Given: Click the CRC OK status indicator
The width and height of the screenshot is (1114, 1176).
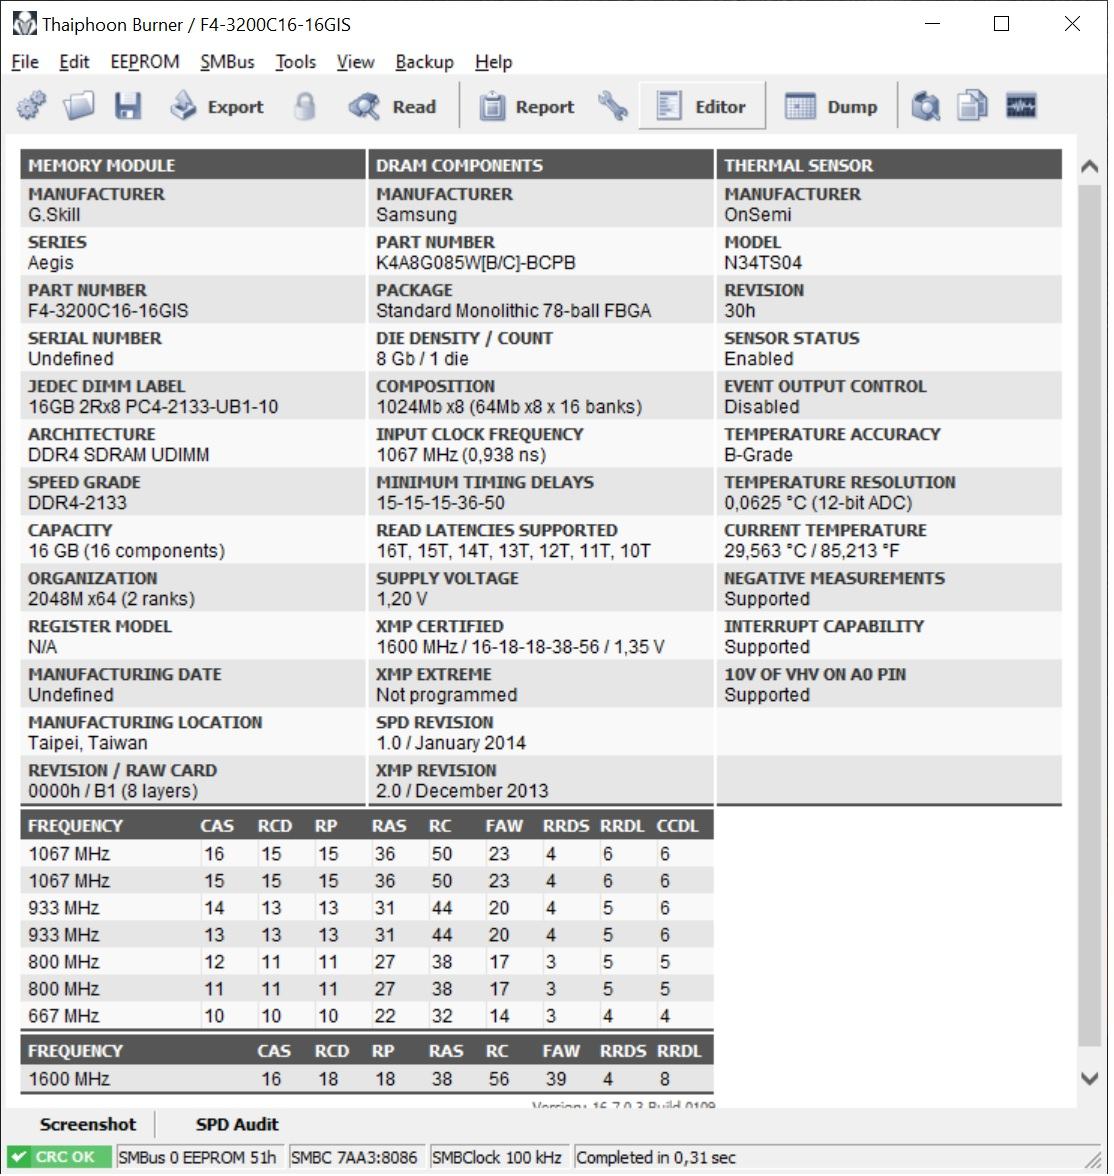Looking at the screenshot, I should 59,1157.
